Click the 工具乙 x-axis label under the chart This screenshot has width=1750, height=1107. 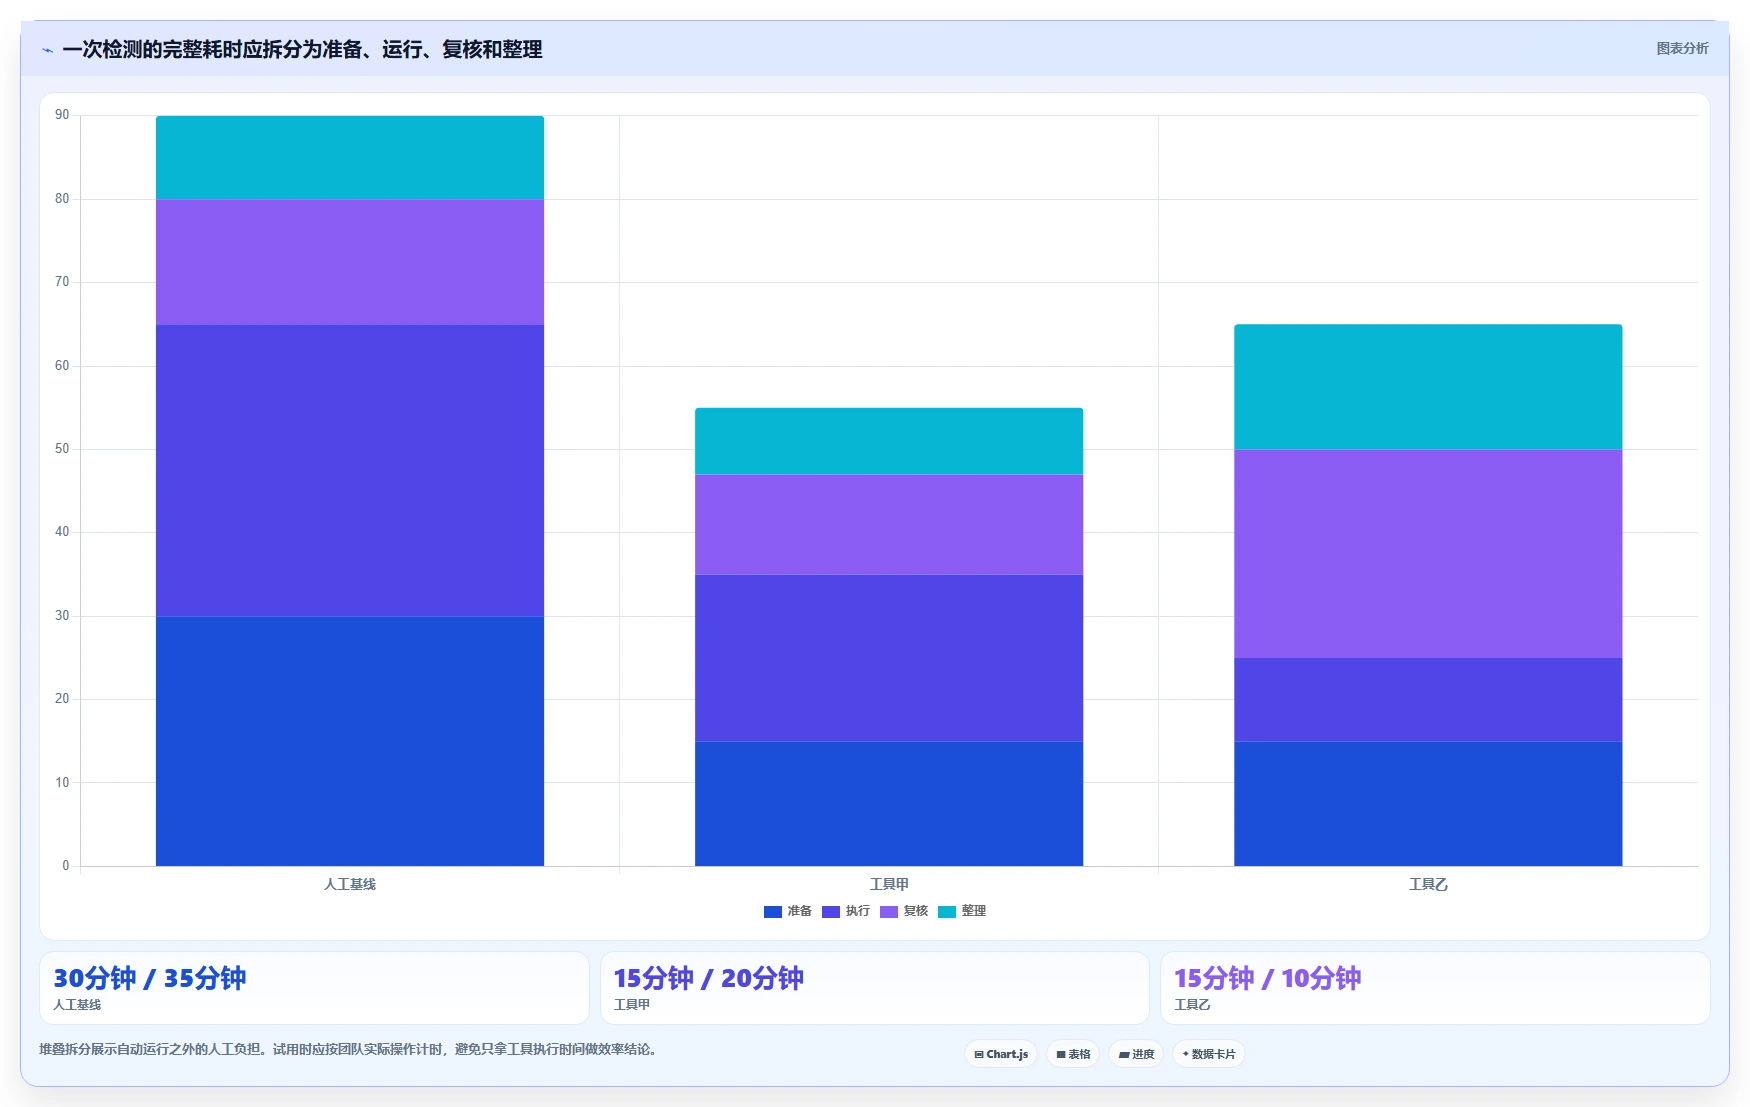[1428, 884]
